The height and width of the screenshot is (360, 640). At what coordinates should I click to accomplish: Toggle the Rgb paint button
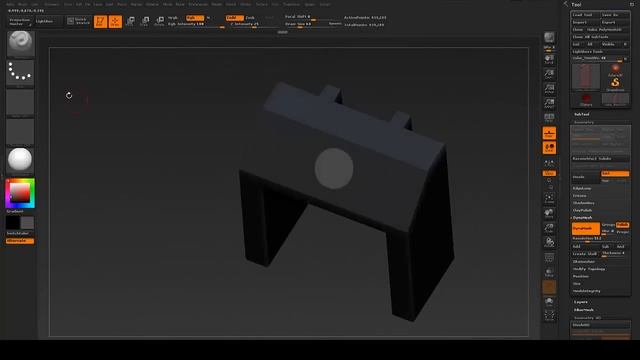tap(195, 18)
